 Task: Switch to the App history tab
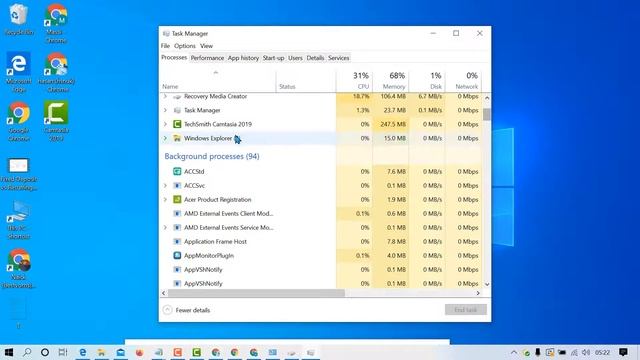point(243,58)
